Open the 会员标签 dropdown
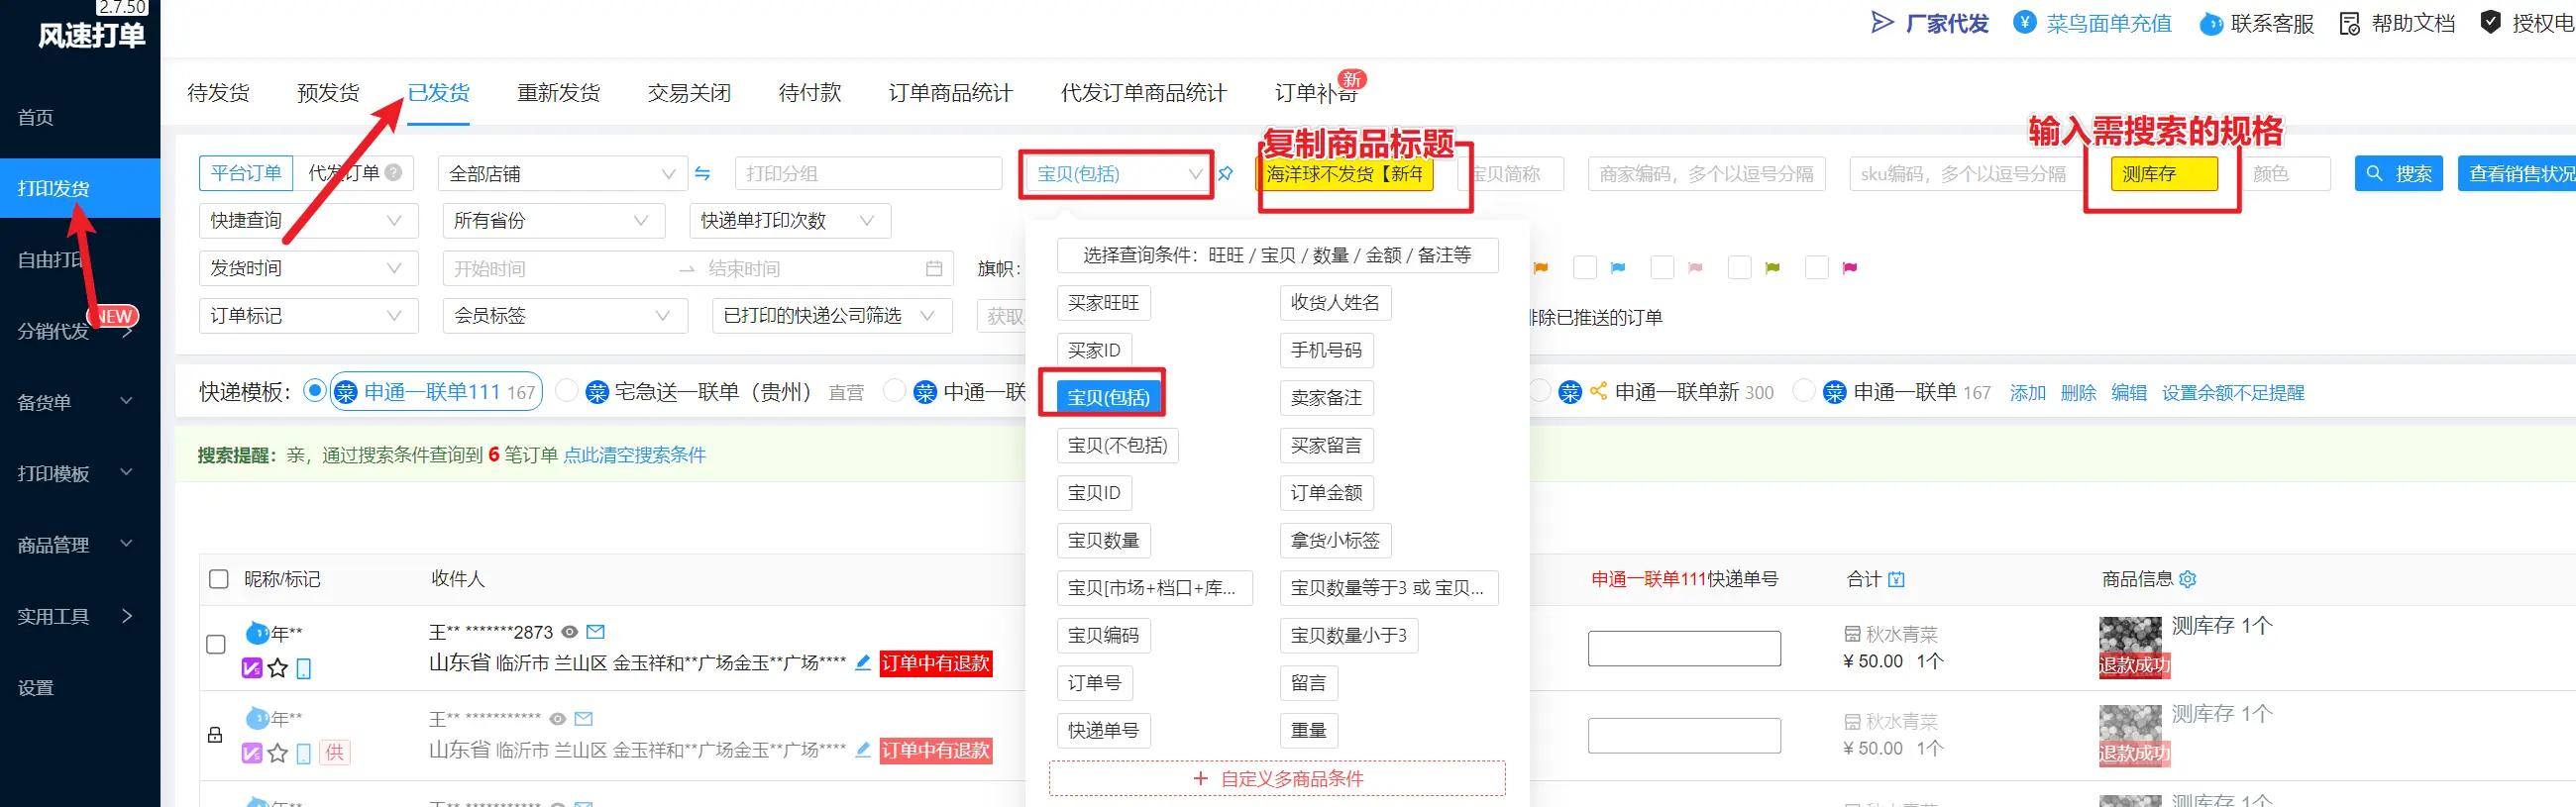 (x=565, y=316)
